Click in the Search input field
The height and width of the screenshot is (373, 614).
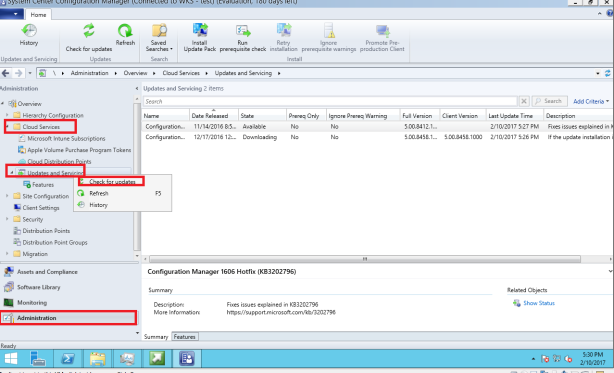click(330, 101)
